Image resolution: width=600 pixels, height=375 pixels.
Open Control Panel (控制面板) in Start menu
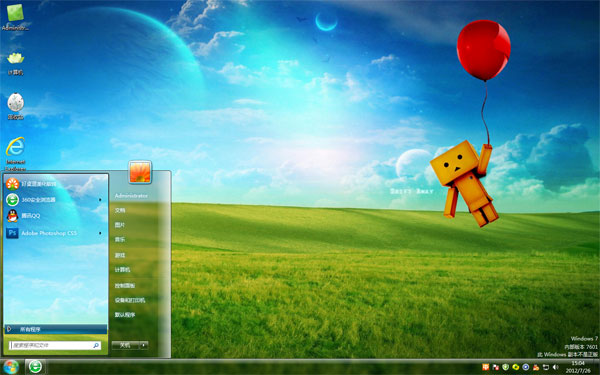(x=125, y=285)
